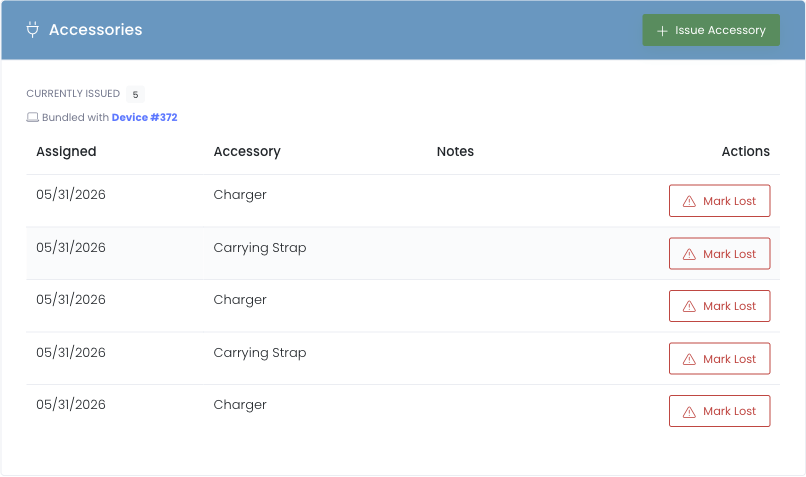Open the Issue Accessory button
This screenshot has height=477, width=806.
[x=711, y=30]
